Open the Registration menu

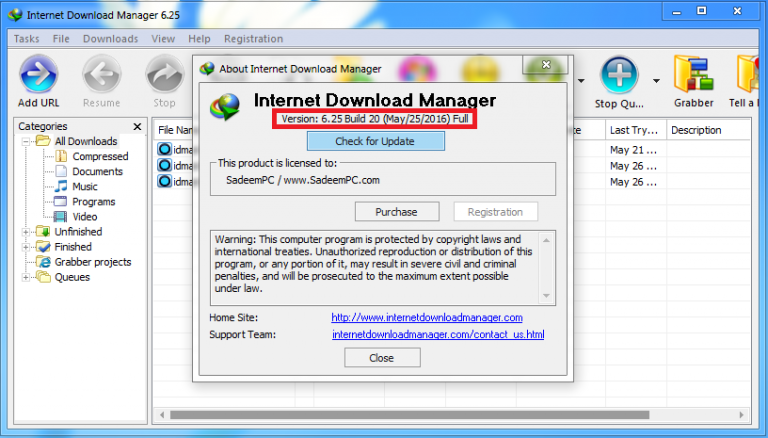(x=253, y=39)
